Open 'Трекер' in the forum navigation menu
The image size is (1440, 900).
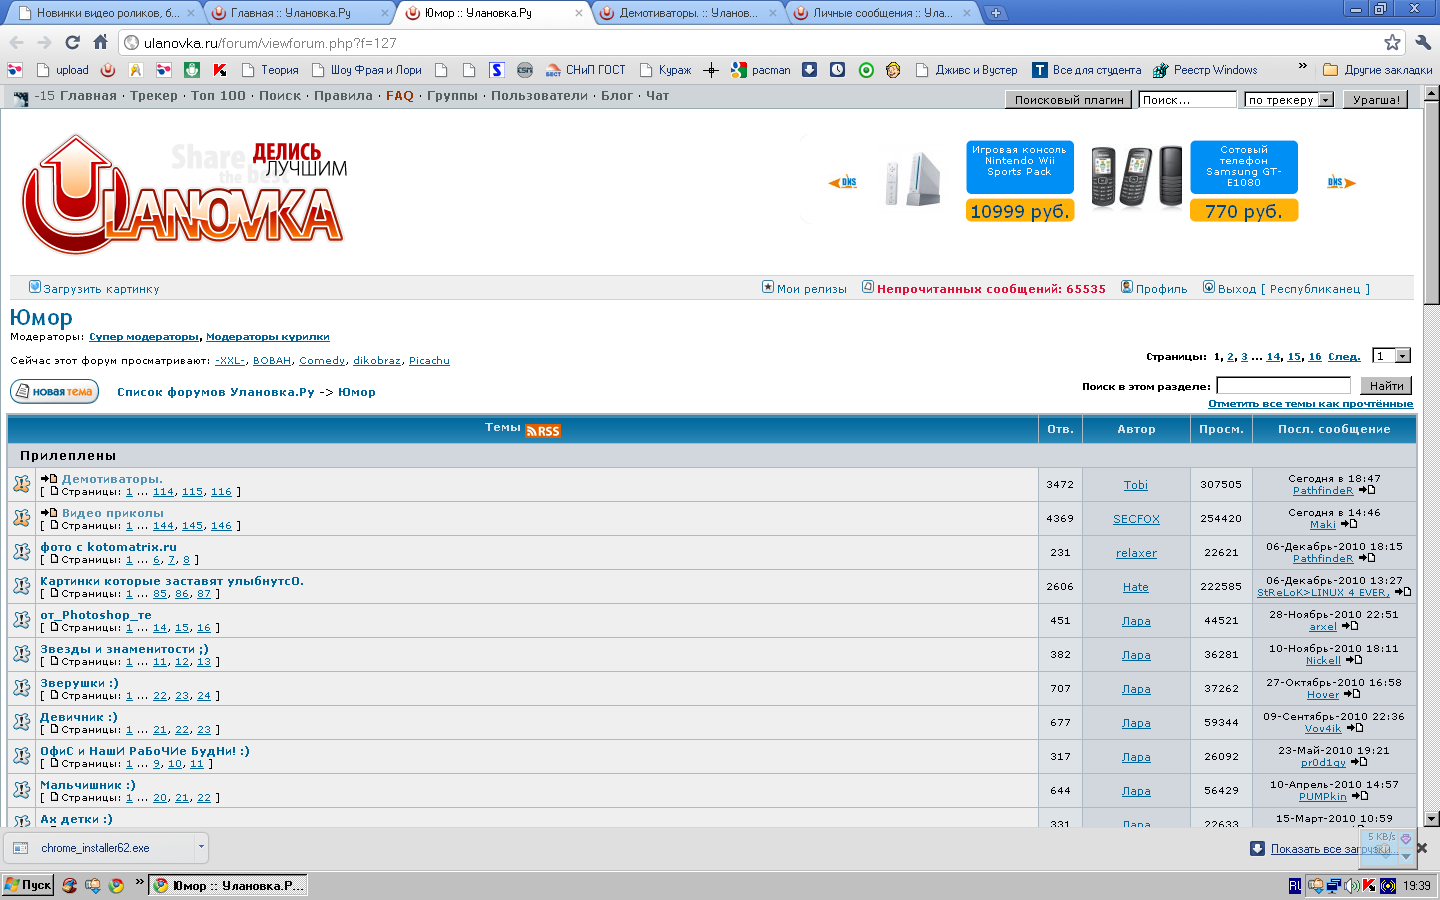click(x=154, y=96)
